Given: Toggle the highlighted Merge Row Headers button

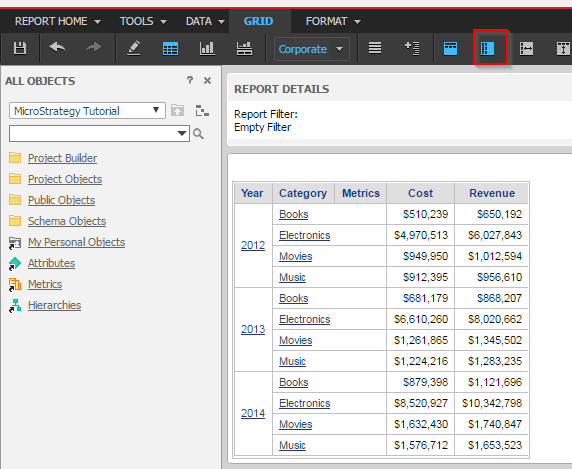Looking at the screenshot, I should click(x=488, y=49).
